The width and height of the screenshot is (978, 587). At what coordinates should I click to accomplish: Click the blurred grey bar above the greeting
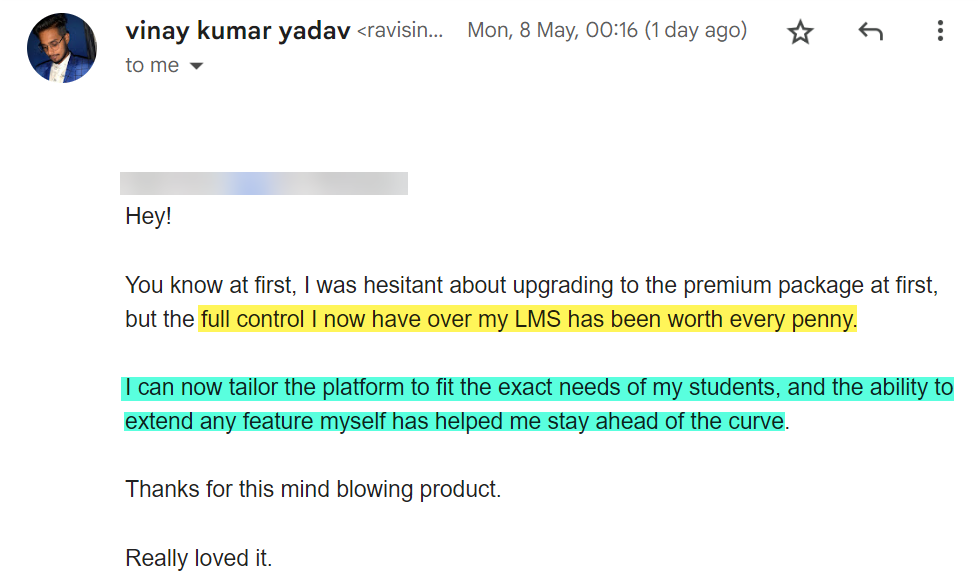[264, 183]
